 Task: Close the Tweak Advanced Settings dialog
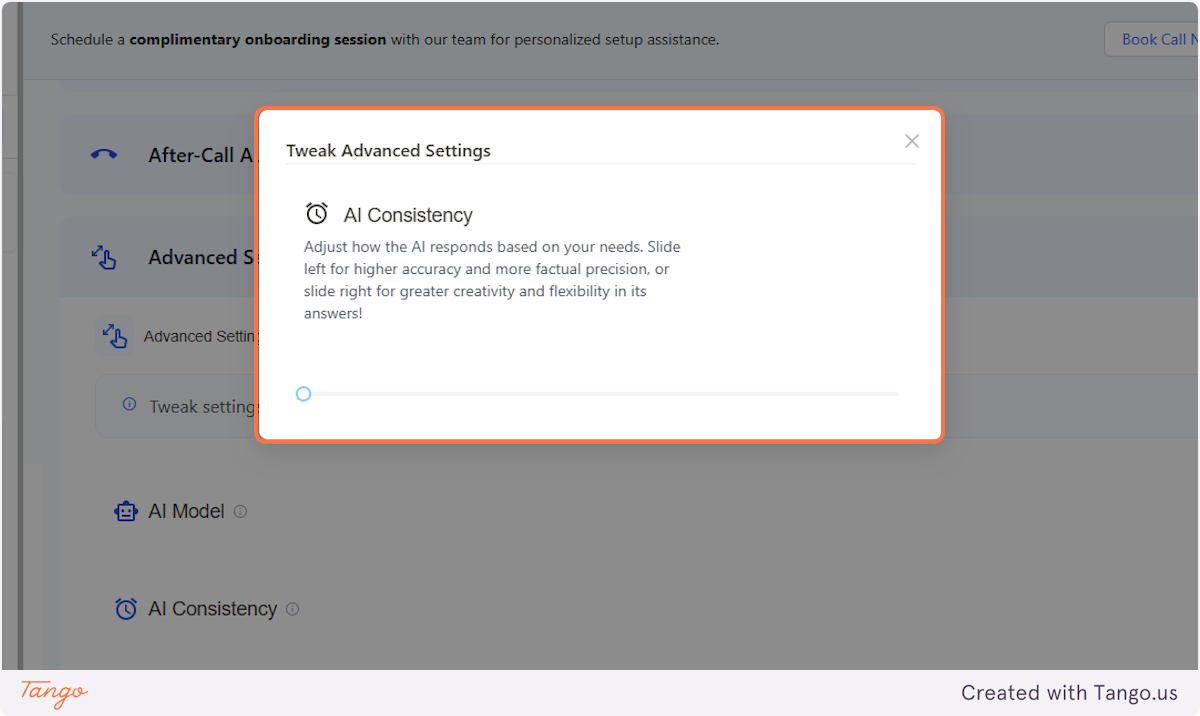(x=911, y=141)
